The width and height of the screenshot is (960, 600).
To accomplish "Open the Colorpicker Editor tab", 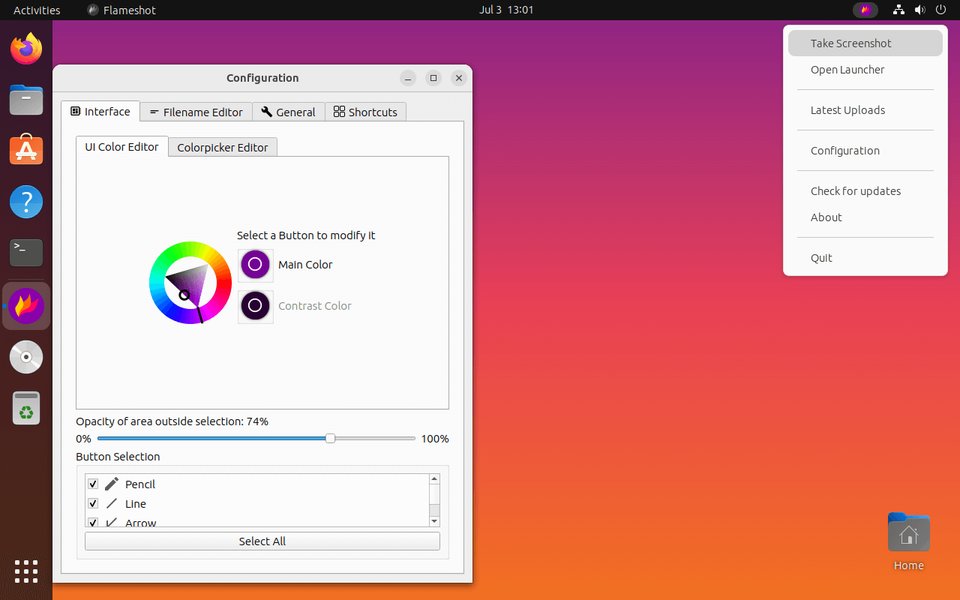I will (x=222, y=148).
